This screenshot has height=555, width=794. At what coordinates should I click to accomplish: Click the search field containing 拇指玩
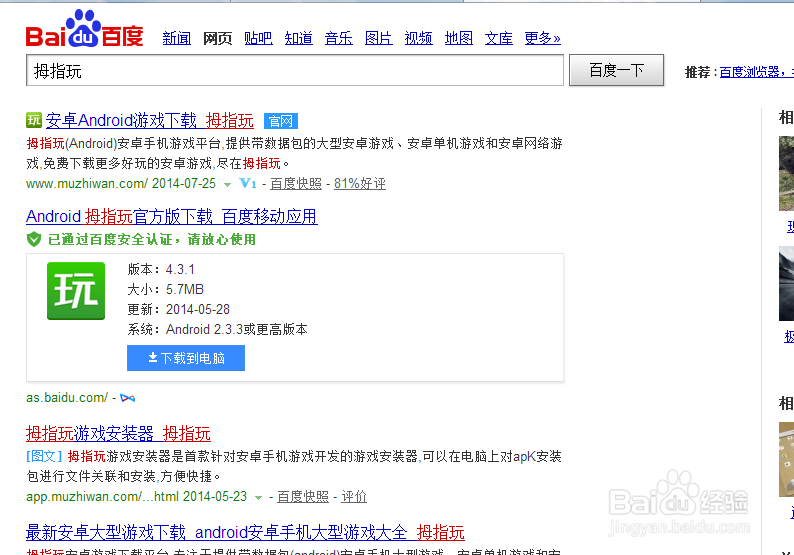click(295, 70)
